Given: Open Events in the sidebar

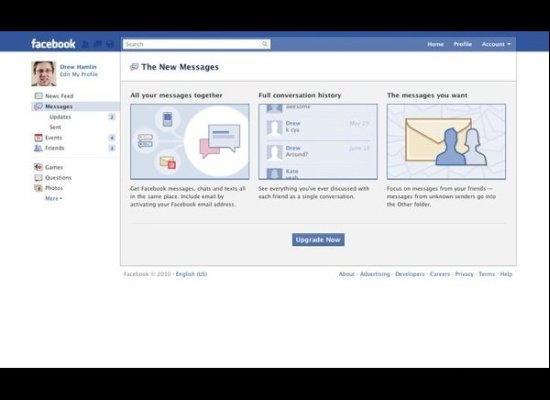Looking at the screenshot, I should (x=53, y=138).
